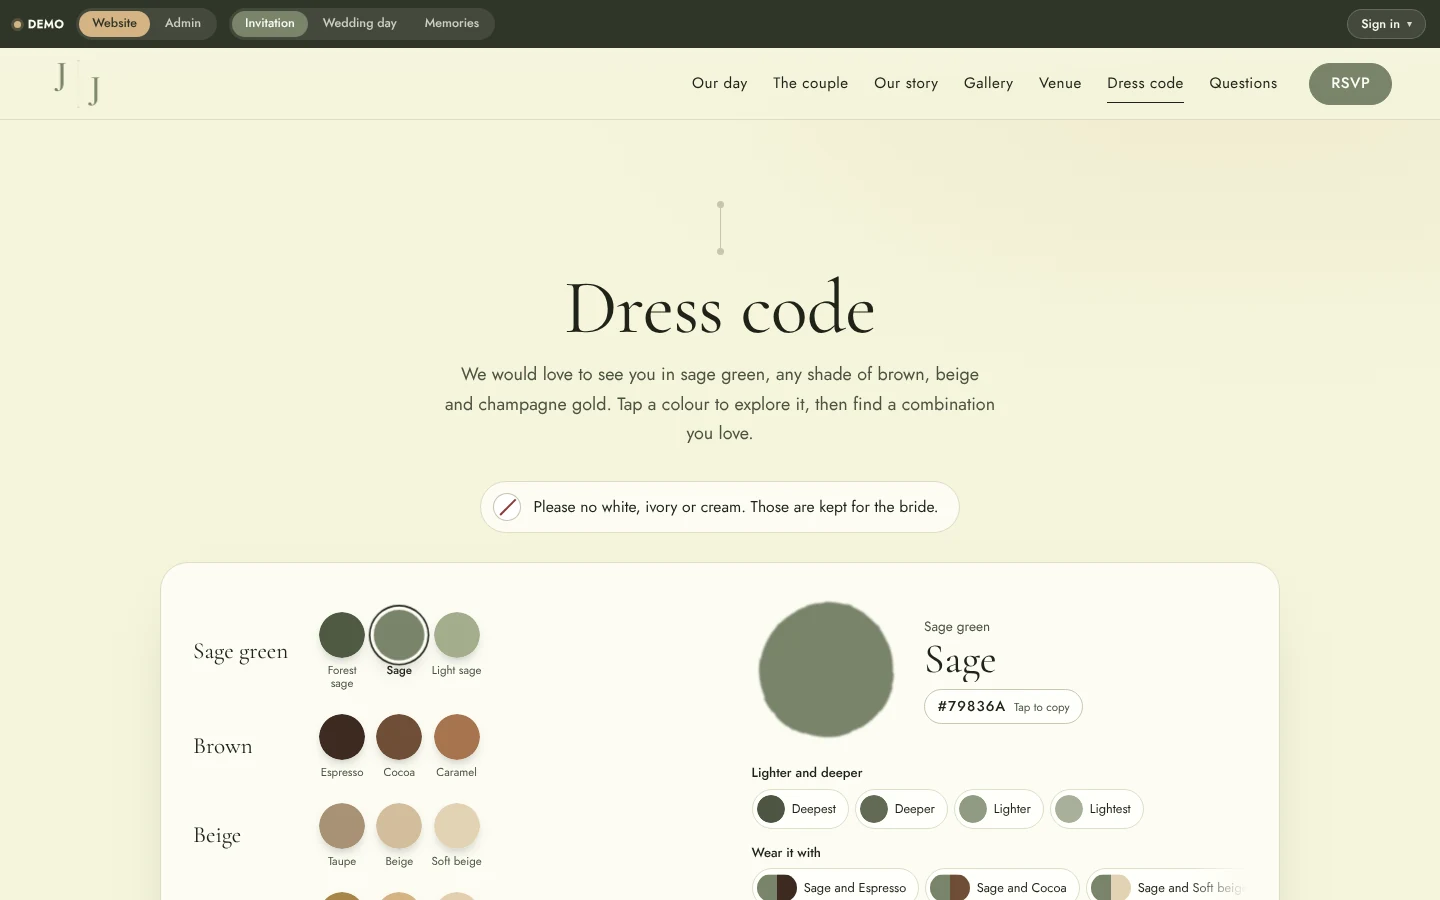Expand the Sign in dropdown
1440x900 pixels.
tap(1386, 24)
